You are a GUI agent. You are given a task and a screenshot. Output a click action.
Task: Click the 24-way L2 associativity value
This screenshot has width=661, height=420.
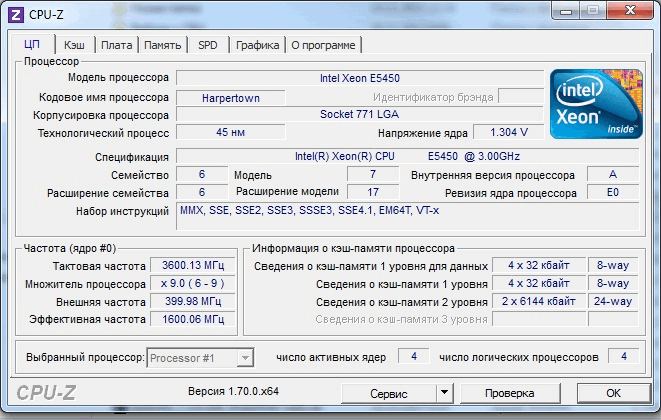point(613,301)
